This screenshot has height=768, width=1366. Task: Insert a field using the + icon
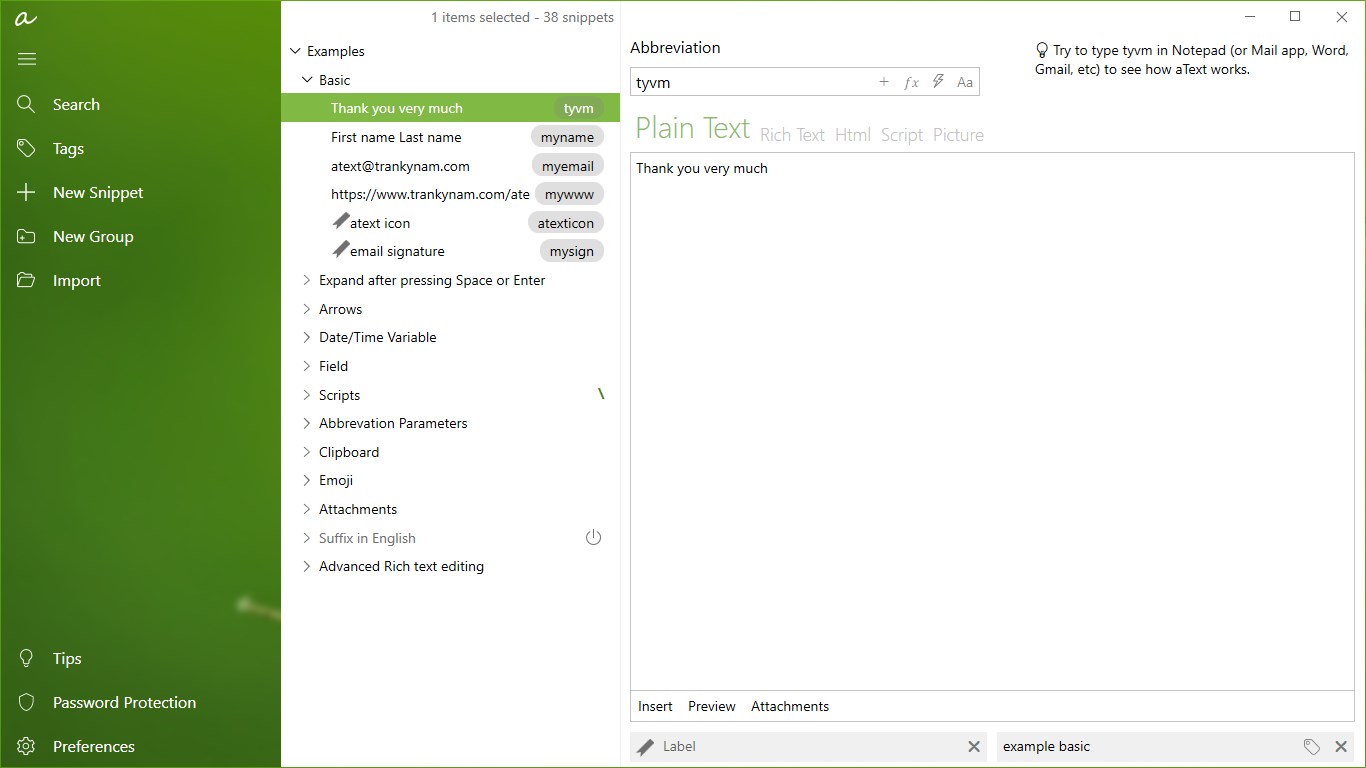point(883,81)
